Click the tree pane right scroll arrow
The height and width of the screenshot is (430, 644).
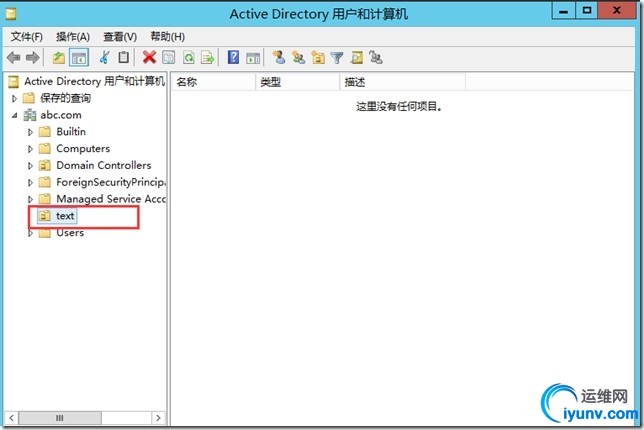[158, 418]
